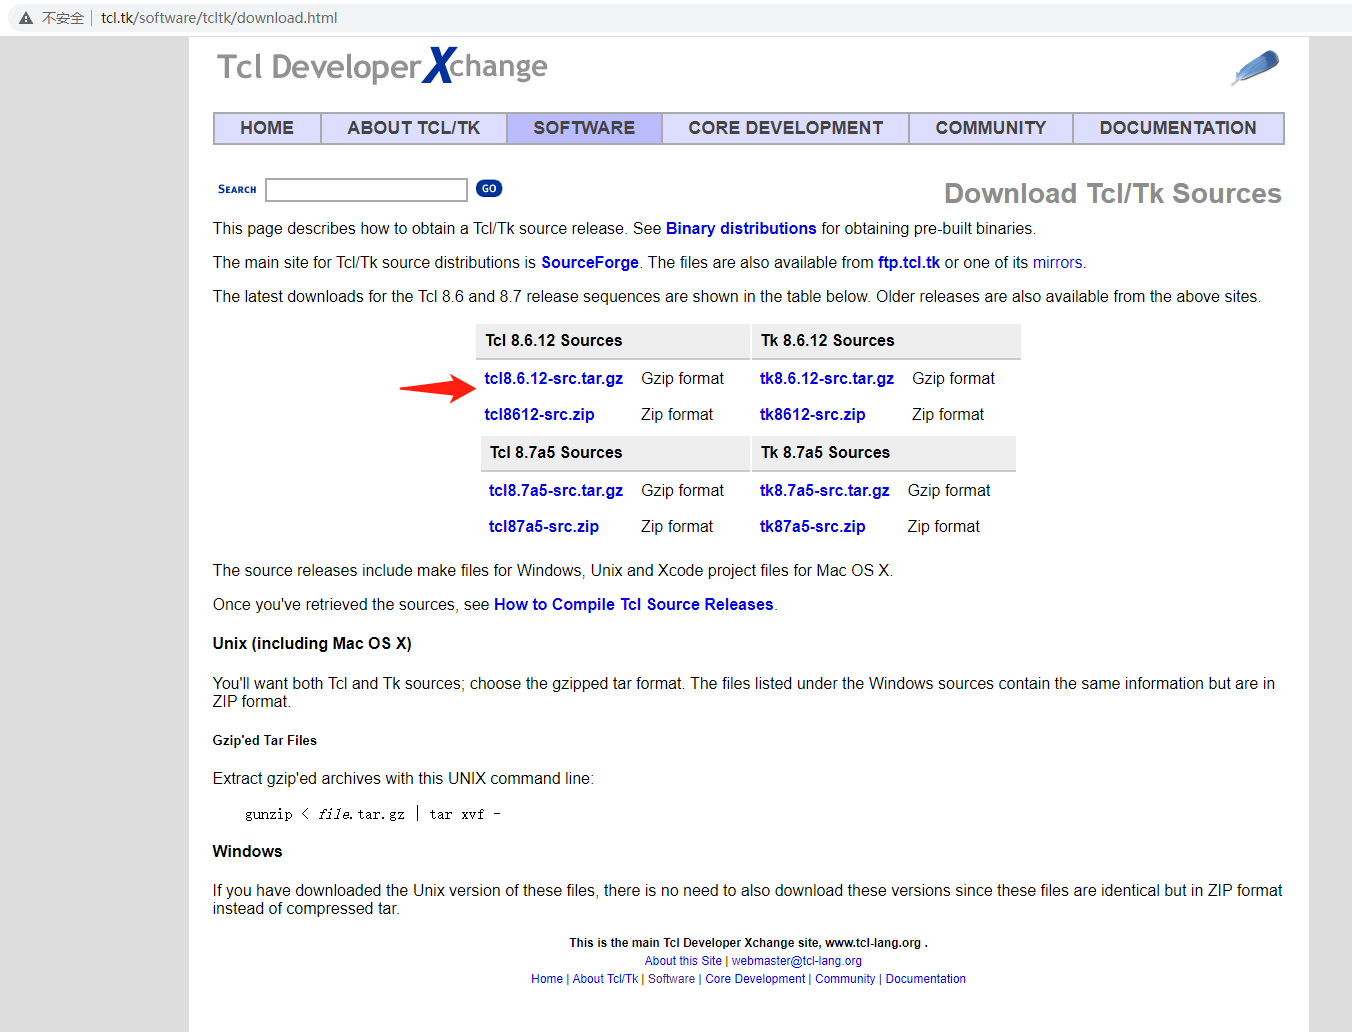Download tk8.6.12-src.tar.gz

coord(827,378)
